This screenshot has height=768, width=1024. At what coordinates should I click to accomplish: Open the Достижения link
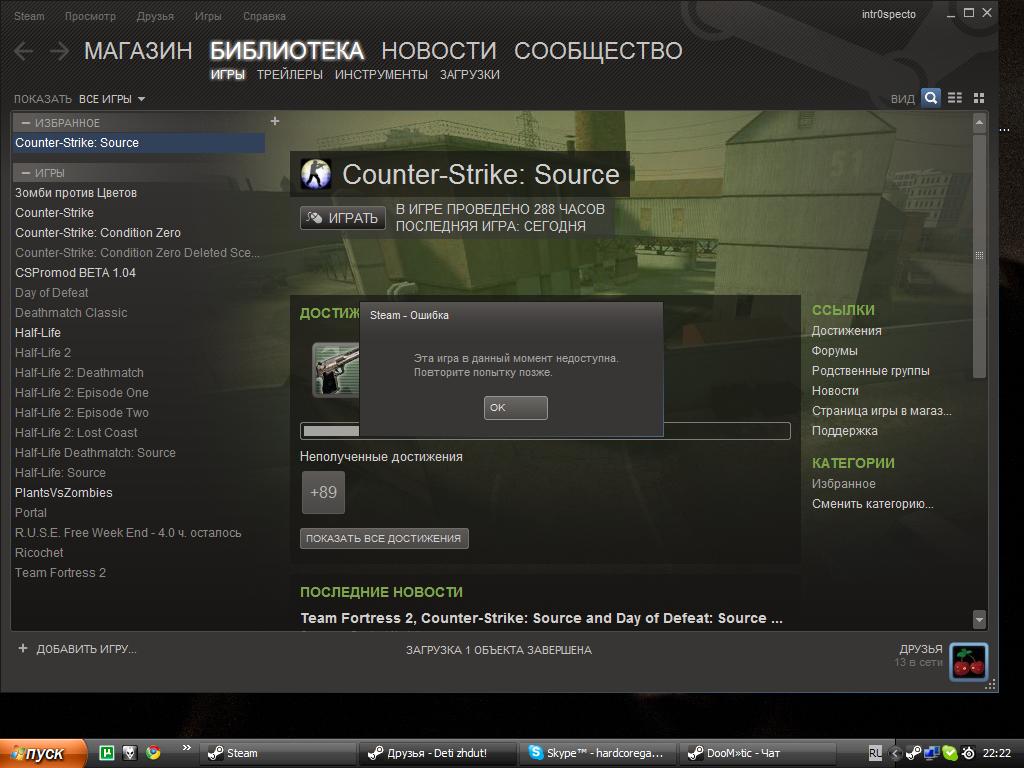tap(846, 331)
